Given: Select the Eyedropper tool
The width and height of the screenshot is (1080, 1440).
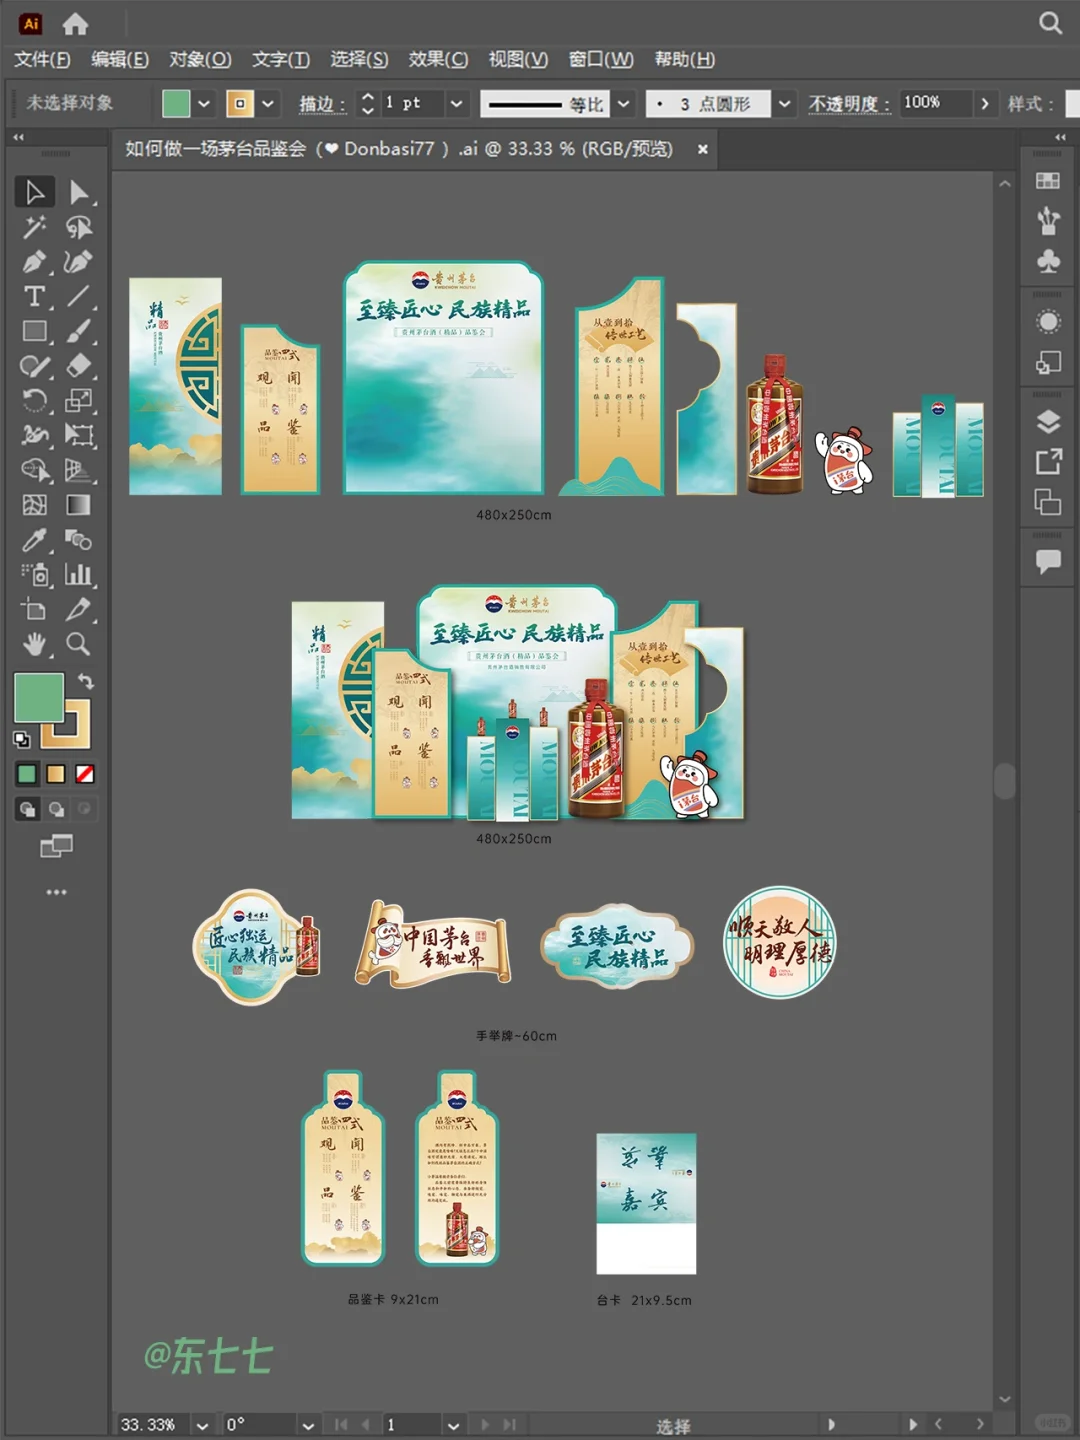Looking at the screenshot, I should coord(34,540).
